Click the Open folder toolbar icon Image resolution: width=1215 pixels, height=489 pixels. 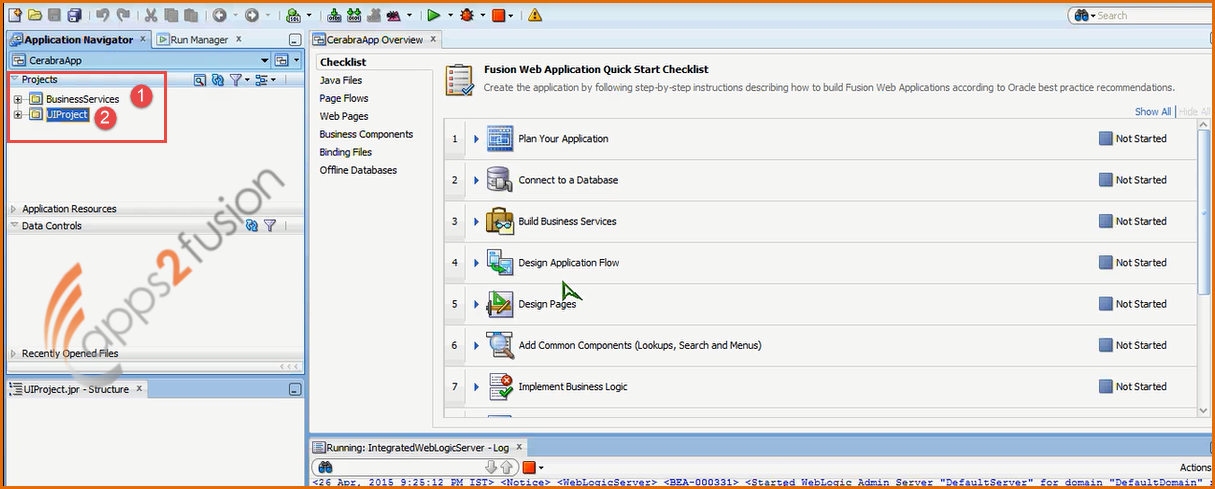(35, 15)
